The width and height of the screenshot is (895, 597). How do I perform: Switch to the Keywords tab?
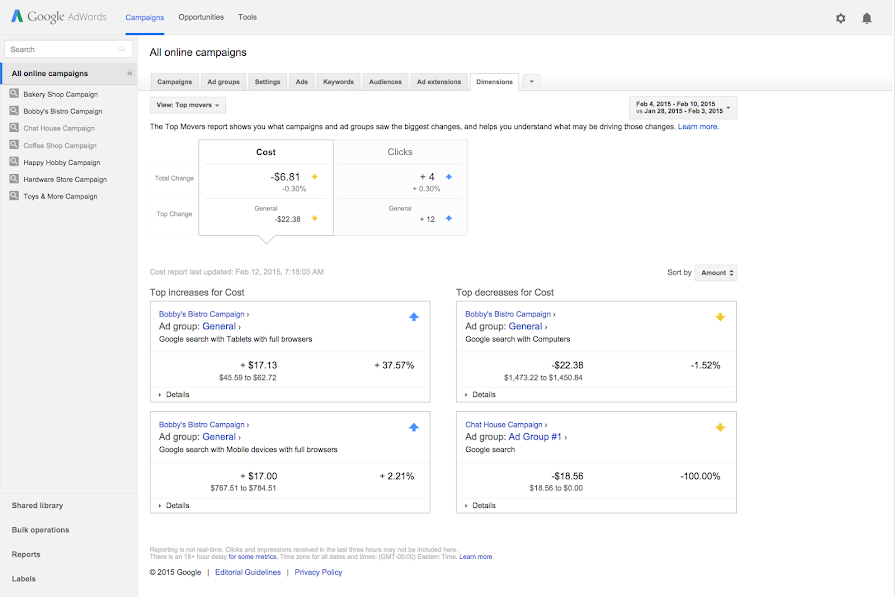coord(338,82)
